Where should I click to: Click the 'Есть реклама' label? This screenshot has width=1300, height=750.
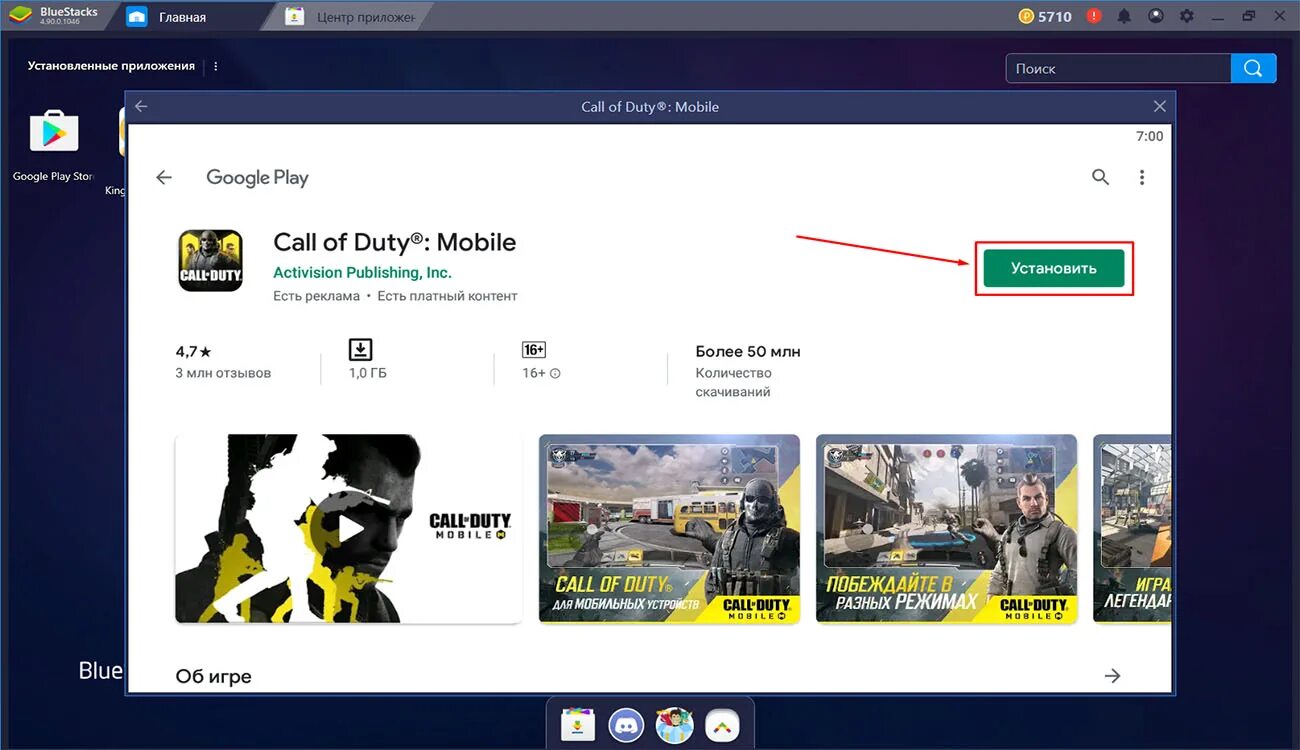(x=316, y=296)
